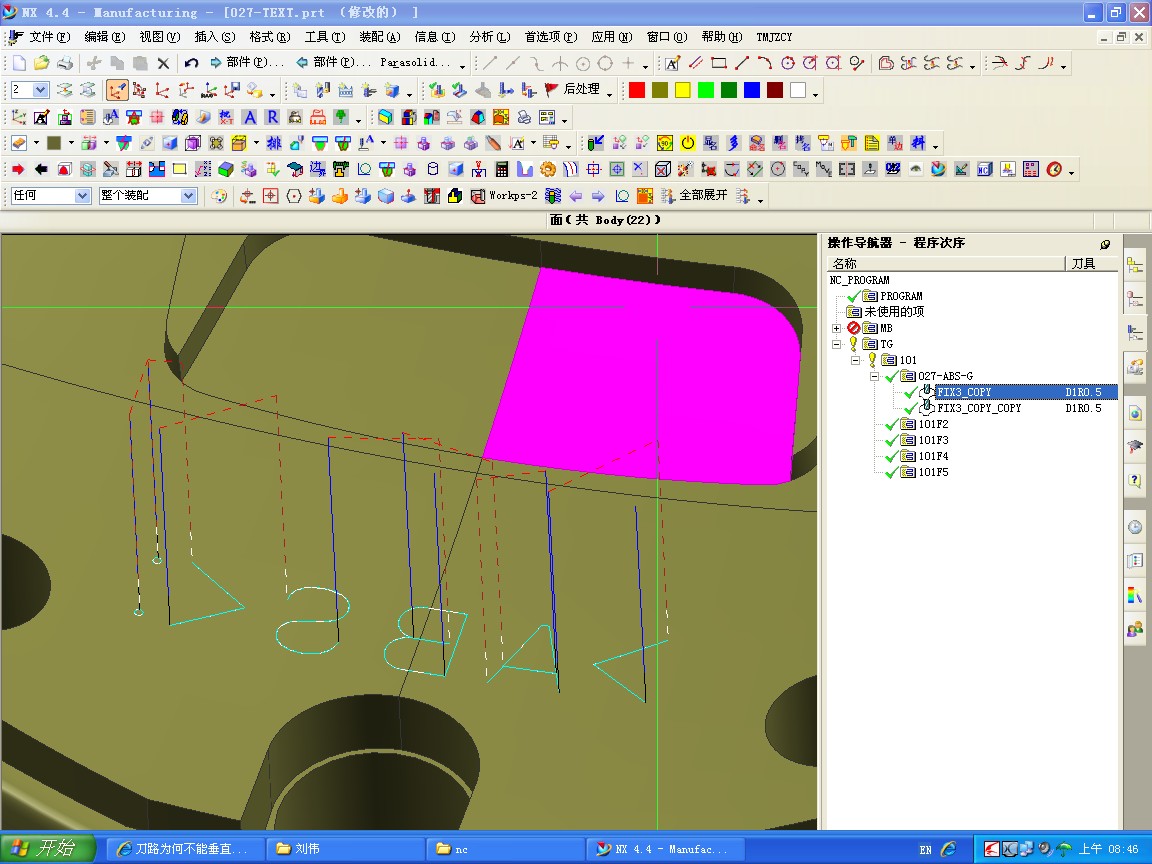This screenshot has height=864, width=1152.
Task: Click the blue letter A icon
Action: pos(250,117)
